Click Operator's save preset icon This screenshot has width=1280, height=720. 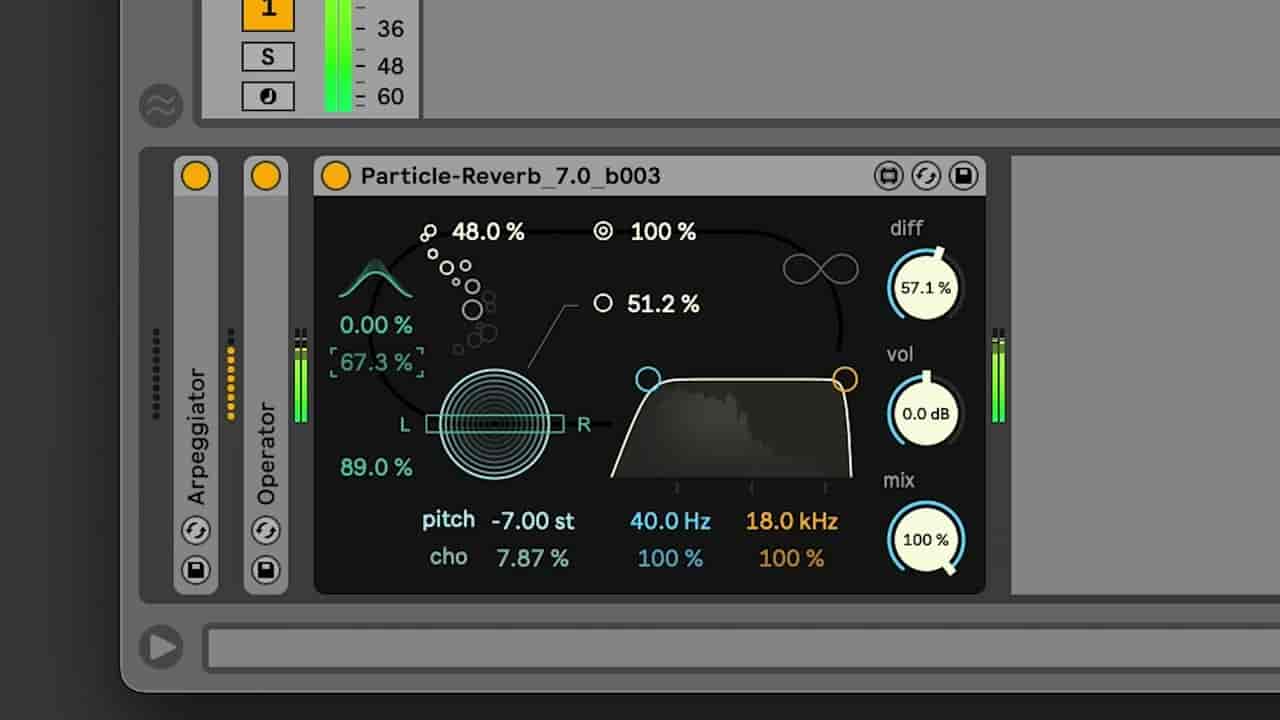pyautogui.click(x=266, y=570)
